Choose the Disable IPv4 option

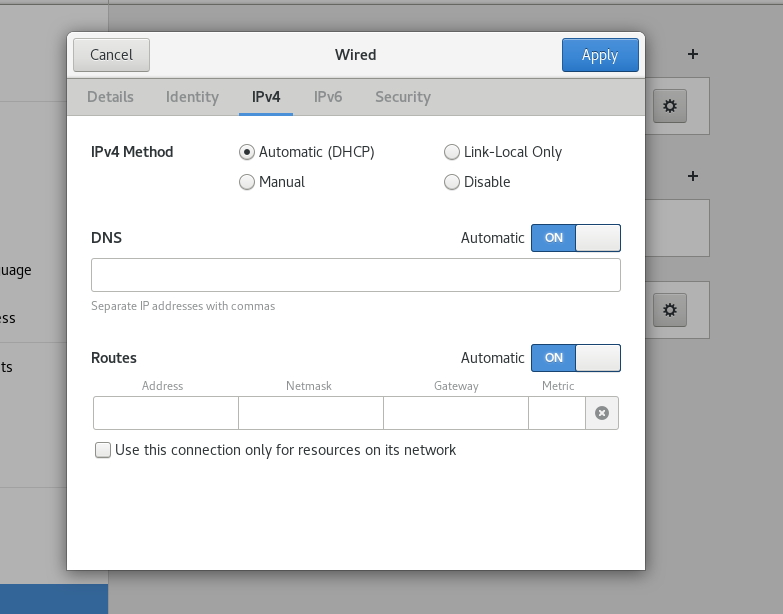[x=452, y=182]
